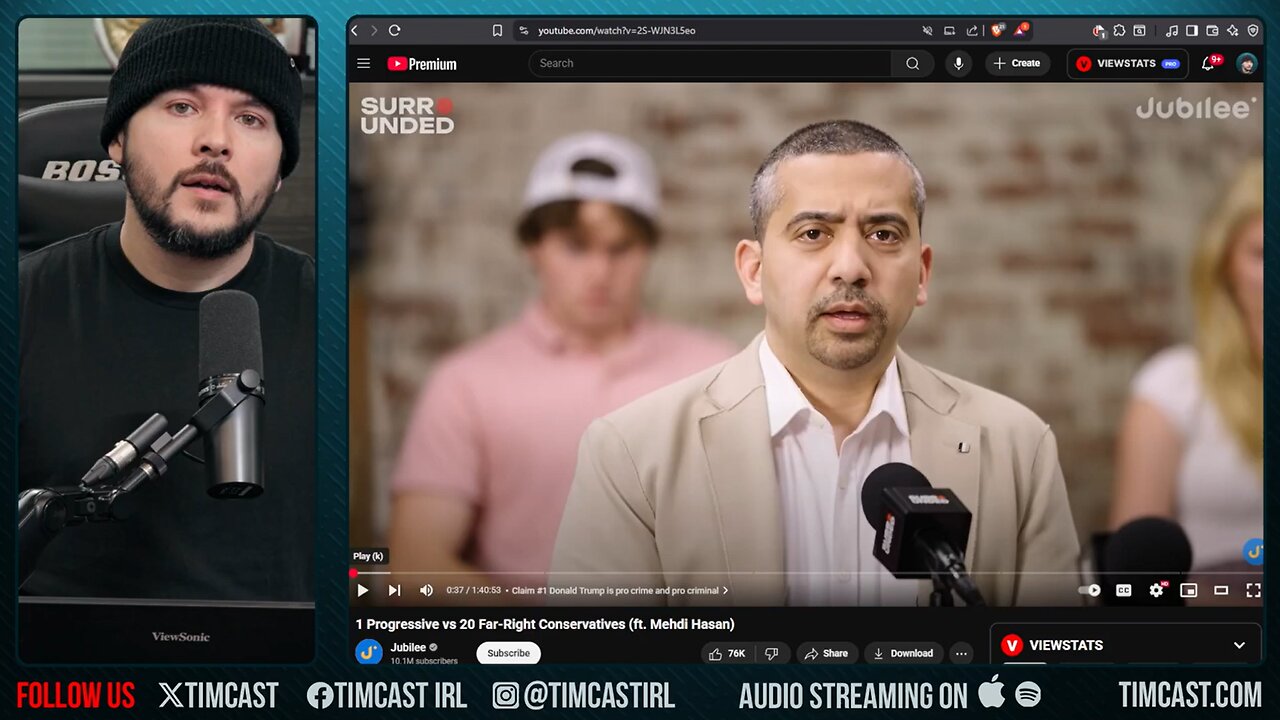Screen dimensions: 1280x720
Task: Expand the chapter title Claim #1 chevron
Action: point(725,590)
